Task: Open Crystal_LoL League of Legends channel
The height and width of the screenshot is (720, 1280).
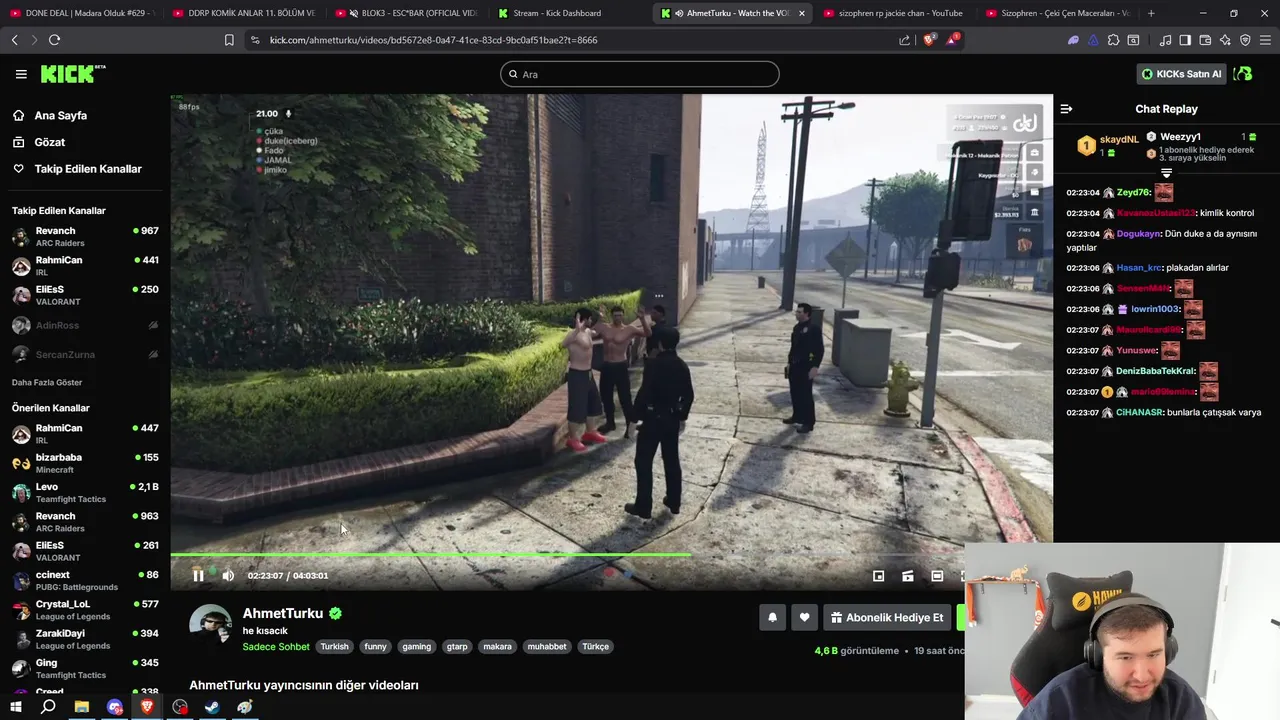Action: click(x=85, y=610)
